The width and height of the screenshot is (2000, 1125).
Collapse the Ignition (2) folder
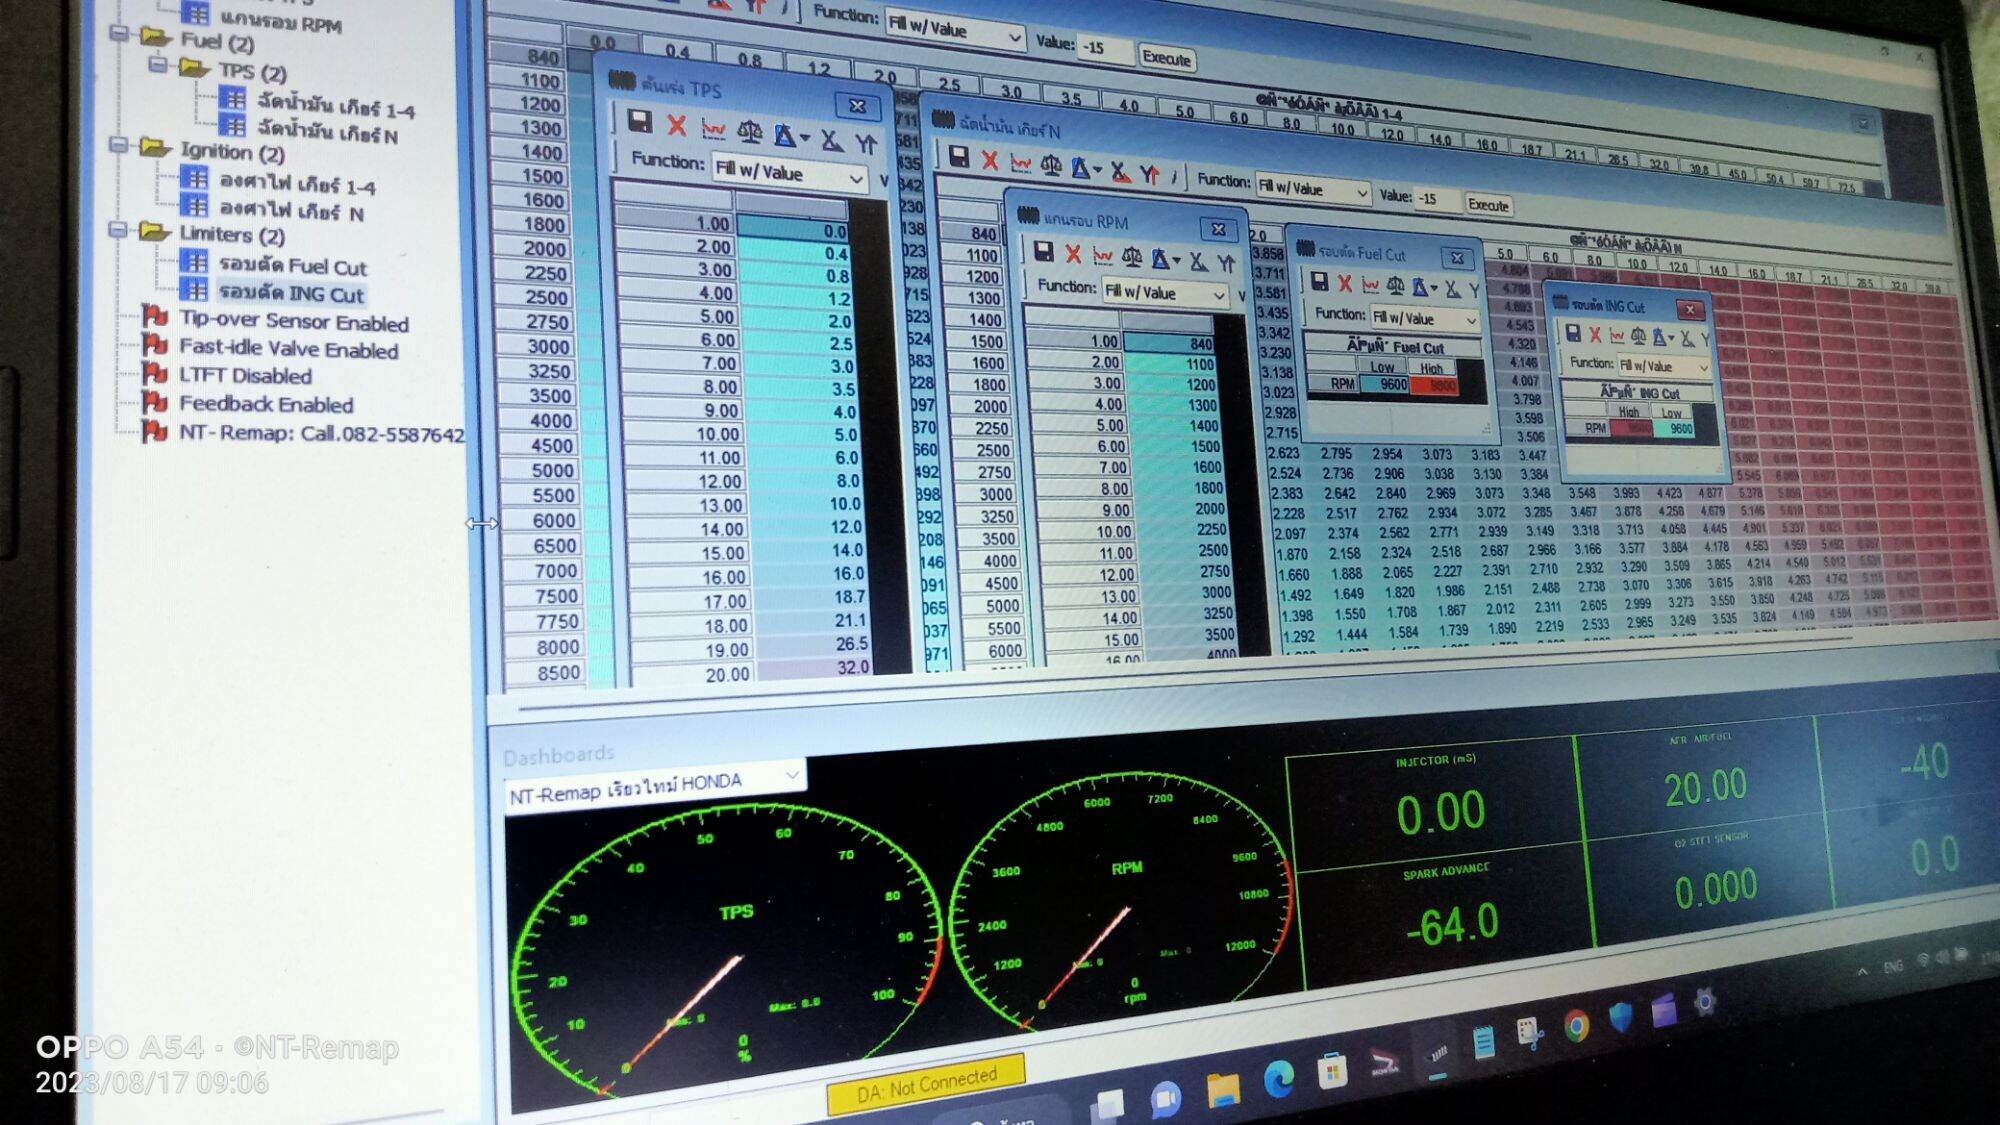pos(119,146)
